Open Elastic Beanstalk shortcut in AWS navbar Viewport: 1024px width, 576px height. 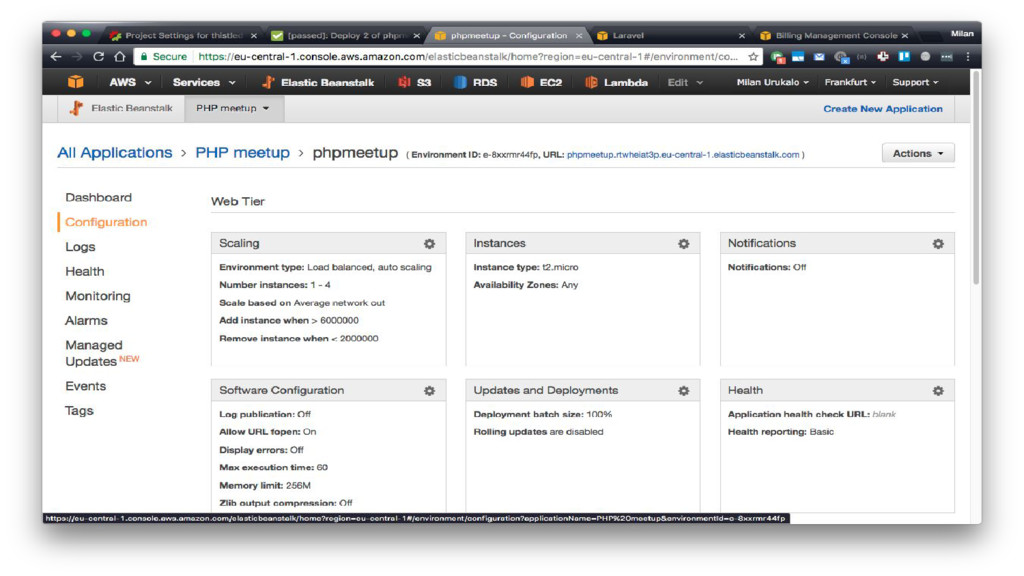tap(318, 82)
